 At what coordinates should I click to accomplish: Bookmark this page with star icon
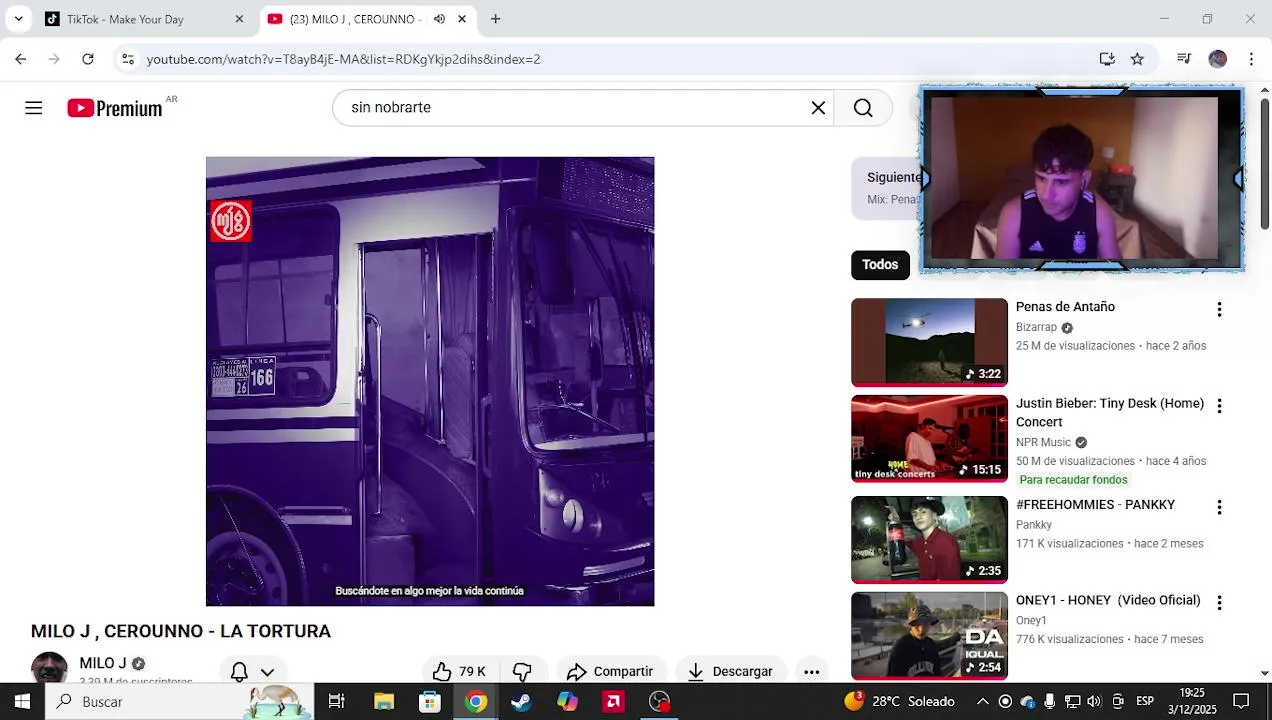click(x=1137, y=59)
